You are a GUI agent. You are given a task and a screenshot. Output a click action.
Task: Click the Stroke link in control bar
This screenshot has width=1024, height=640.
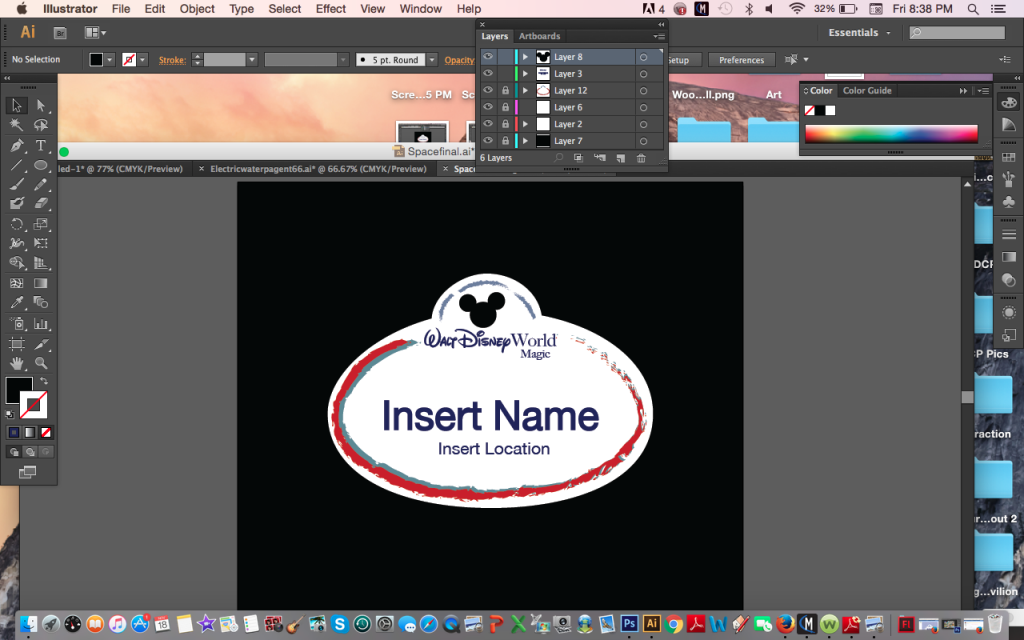coord(172,60)
